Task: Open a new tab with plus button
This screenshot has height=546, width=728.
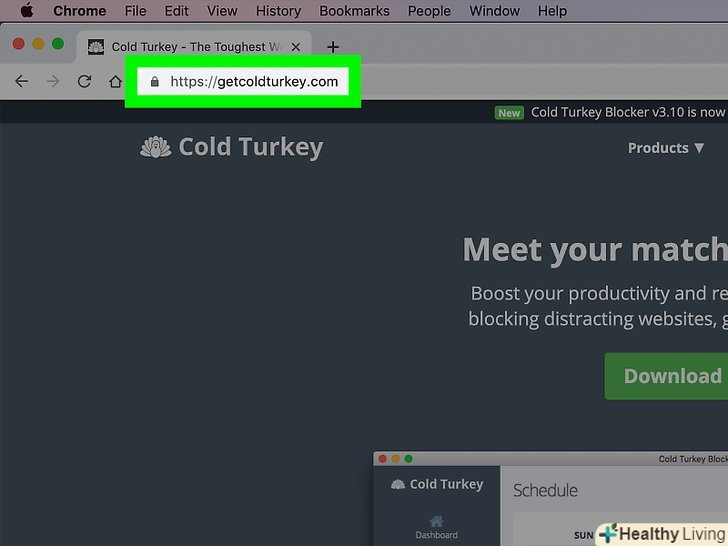Action: click(x=332, y=47)
